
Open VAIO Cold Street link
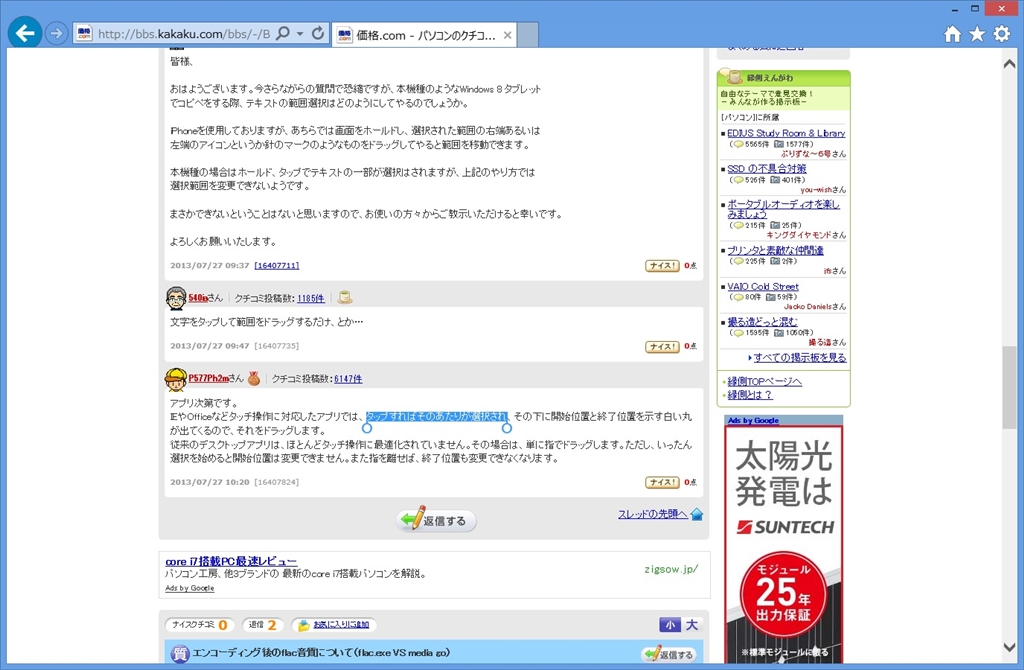pyautogui.click(x=763, y=287)
